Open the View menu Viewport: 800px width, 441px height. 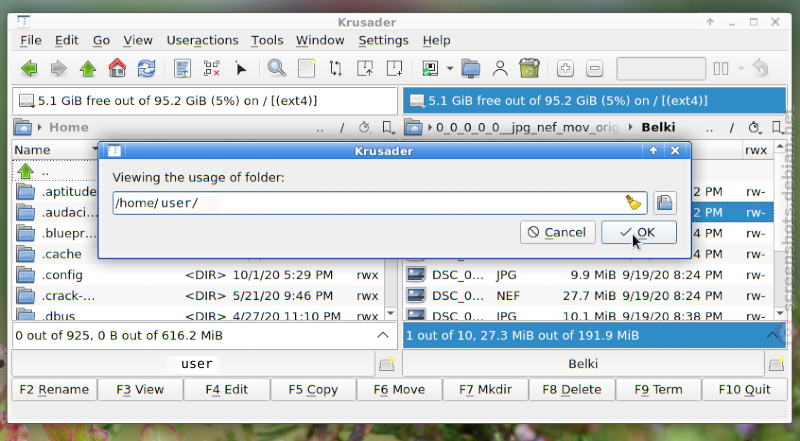pos(138,40)
